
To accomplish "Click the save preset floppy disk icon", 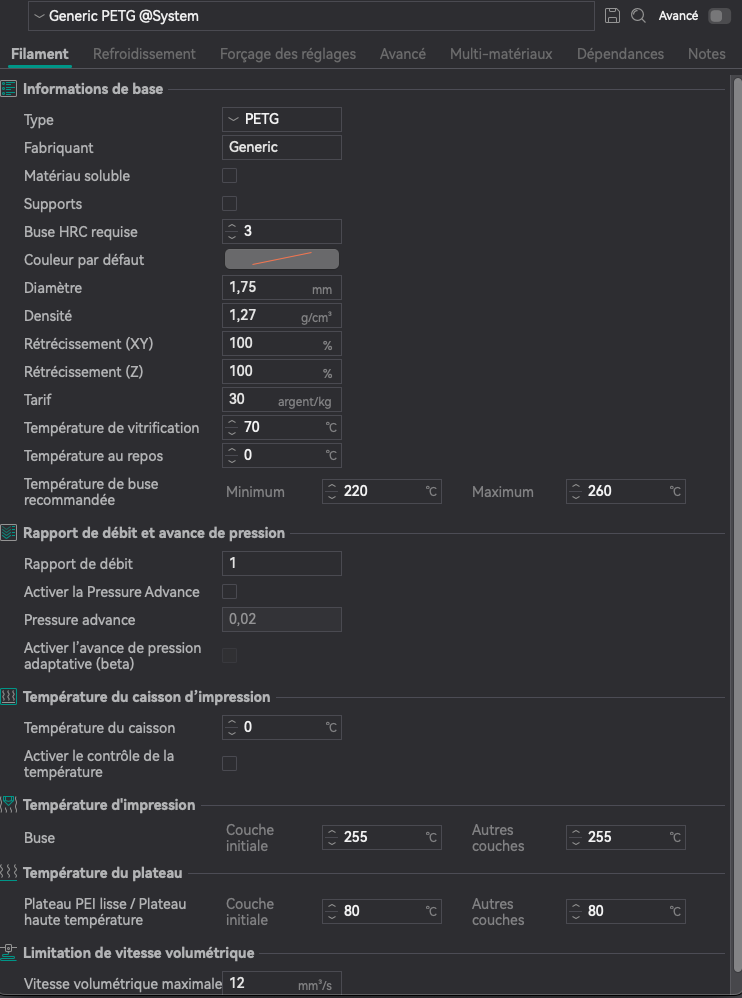I will 613,16.
